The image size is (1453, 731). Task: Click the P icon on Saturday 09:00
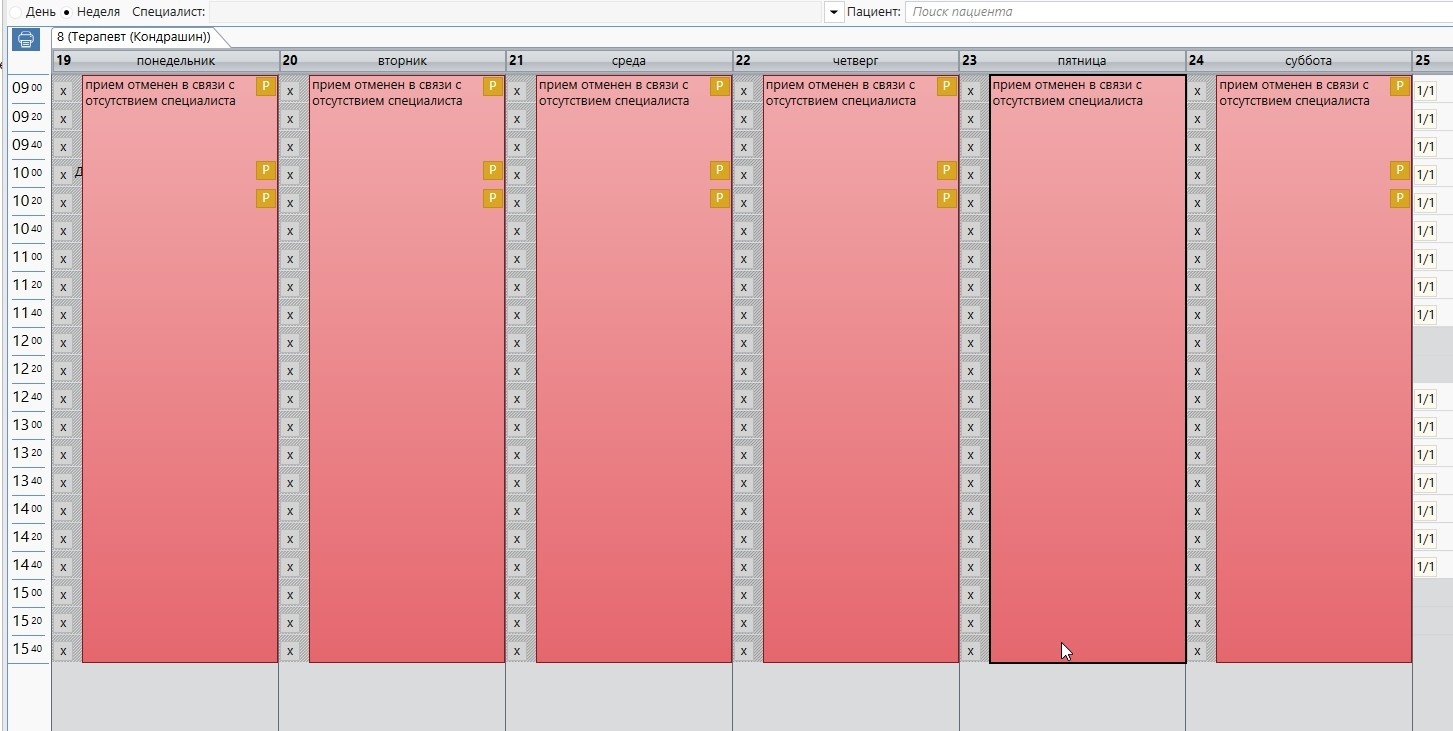point(1400,86)
